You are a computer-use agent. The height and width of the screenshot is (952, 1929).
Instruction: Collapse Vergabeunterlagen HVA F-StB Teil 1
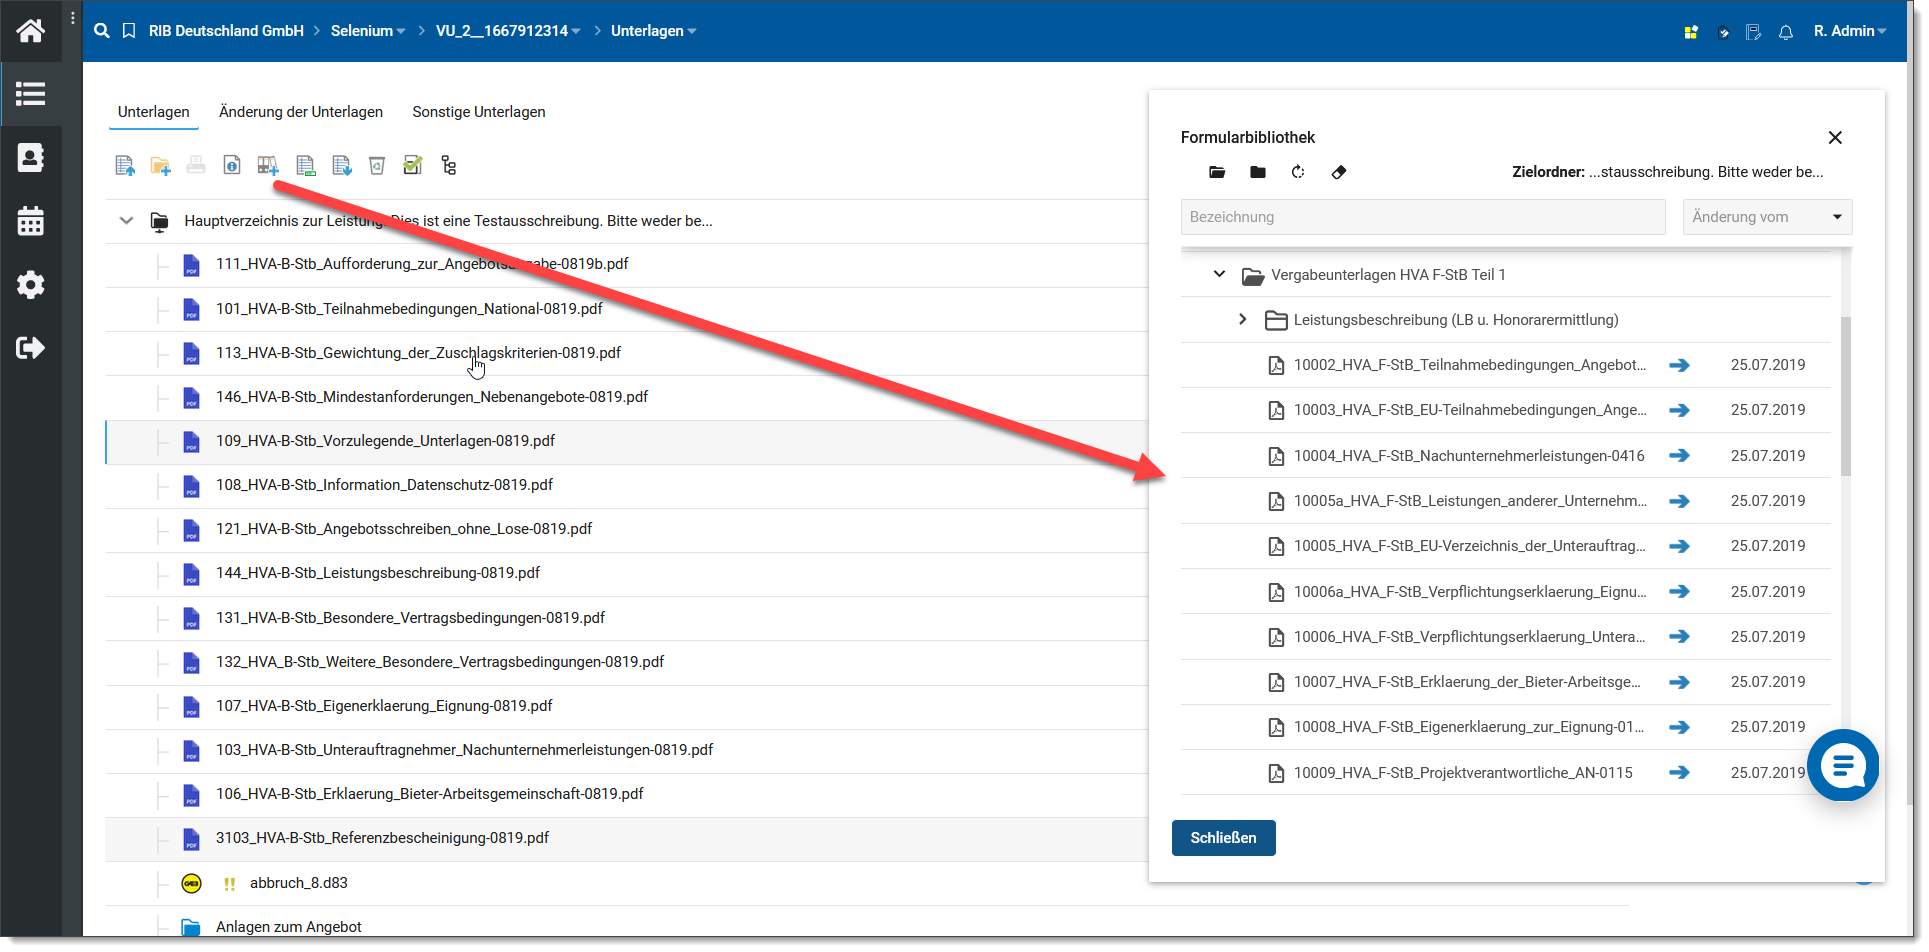pos(1219,274)
